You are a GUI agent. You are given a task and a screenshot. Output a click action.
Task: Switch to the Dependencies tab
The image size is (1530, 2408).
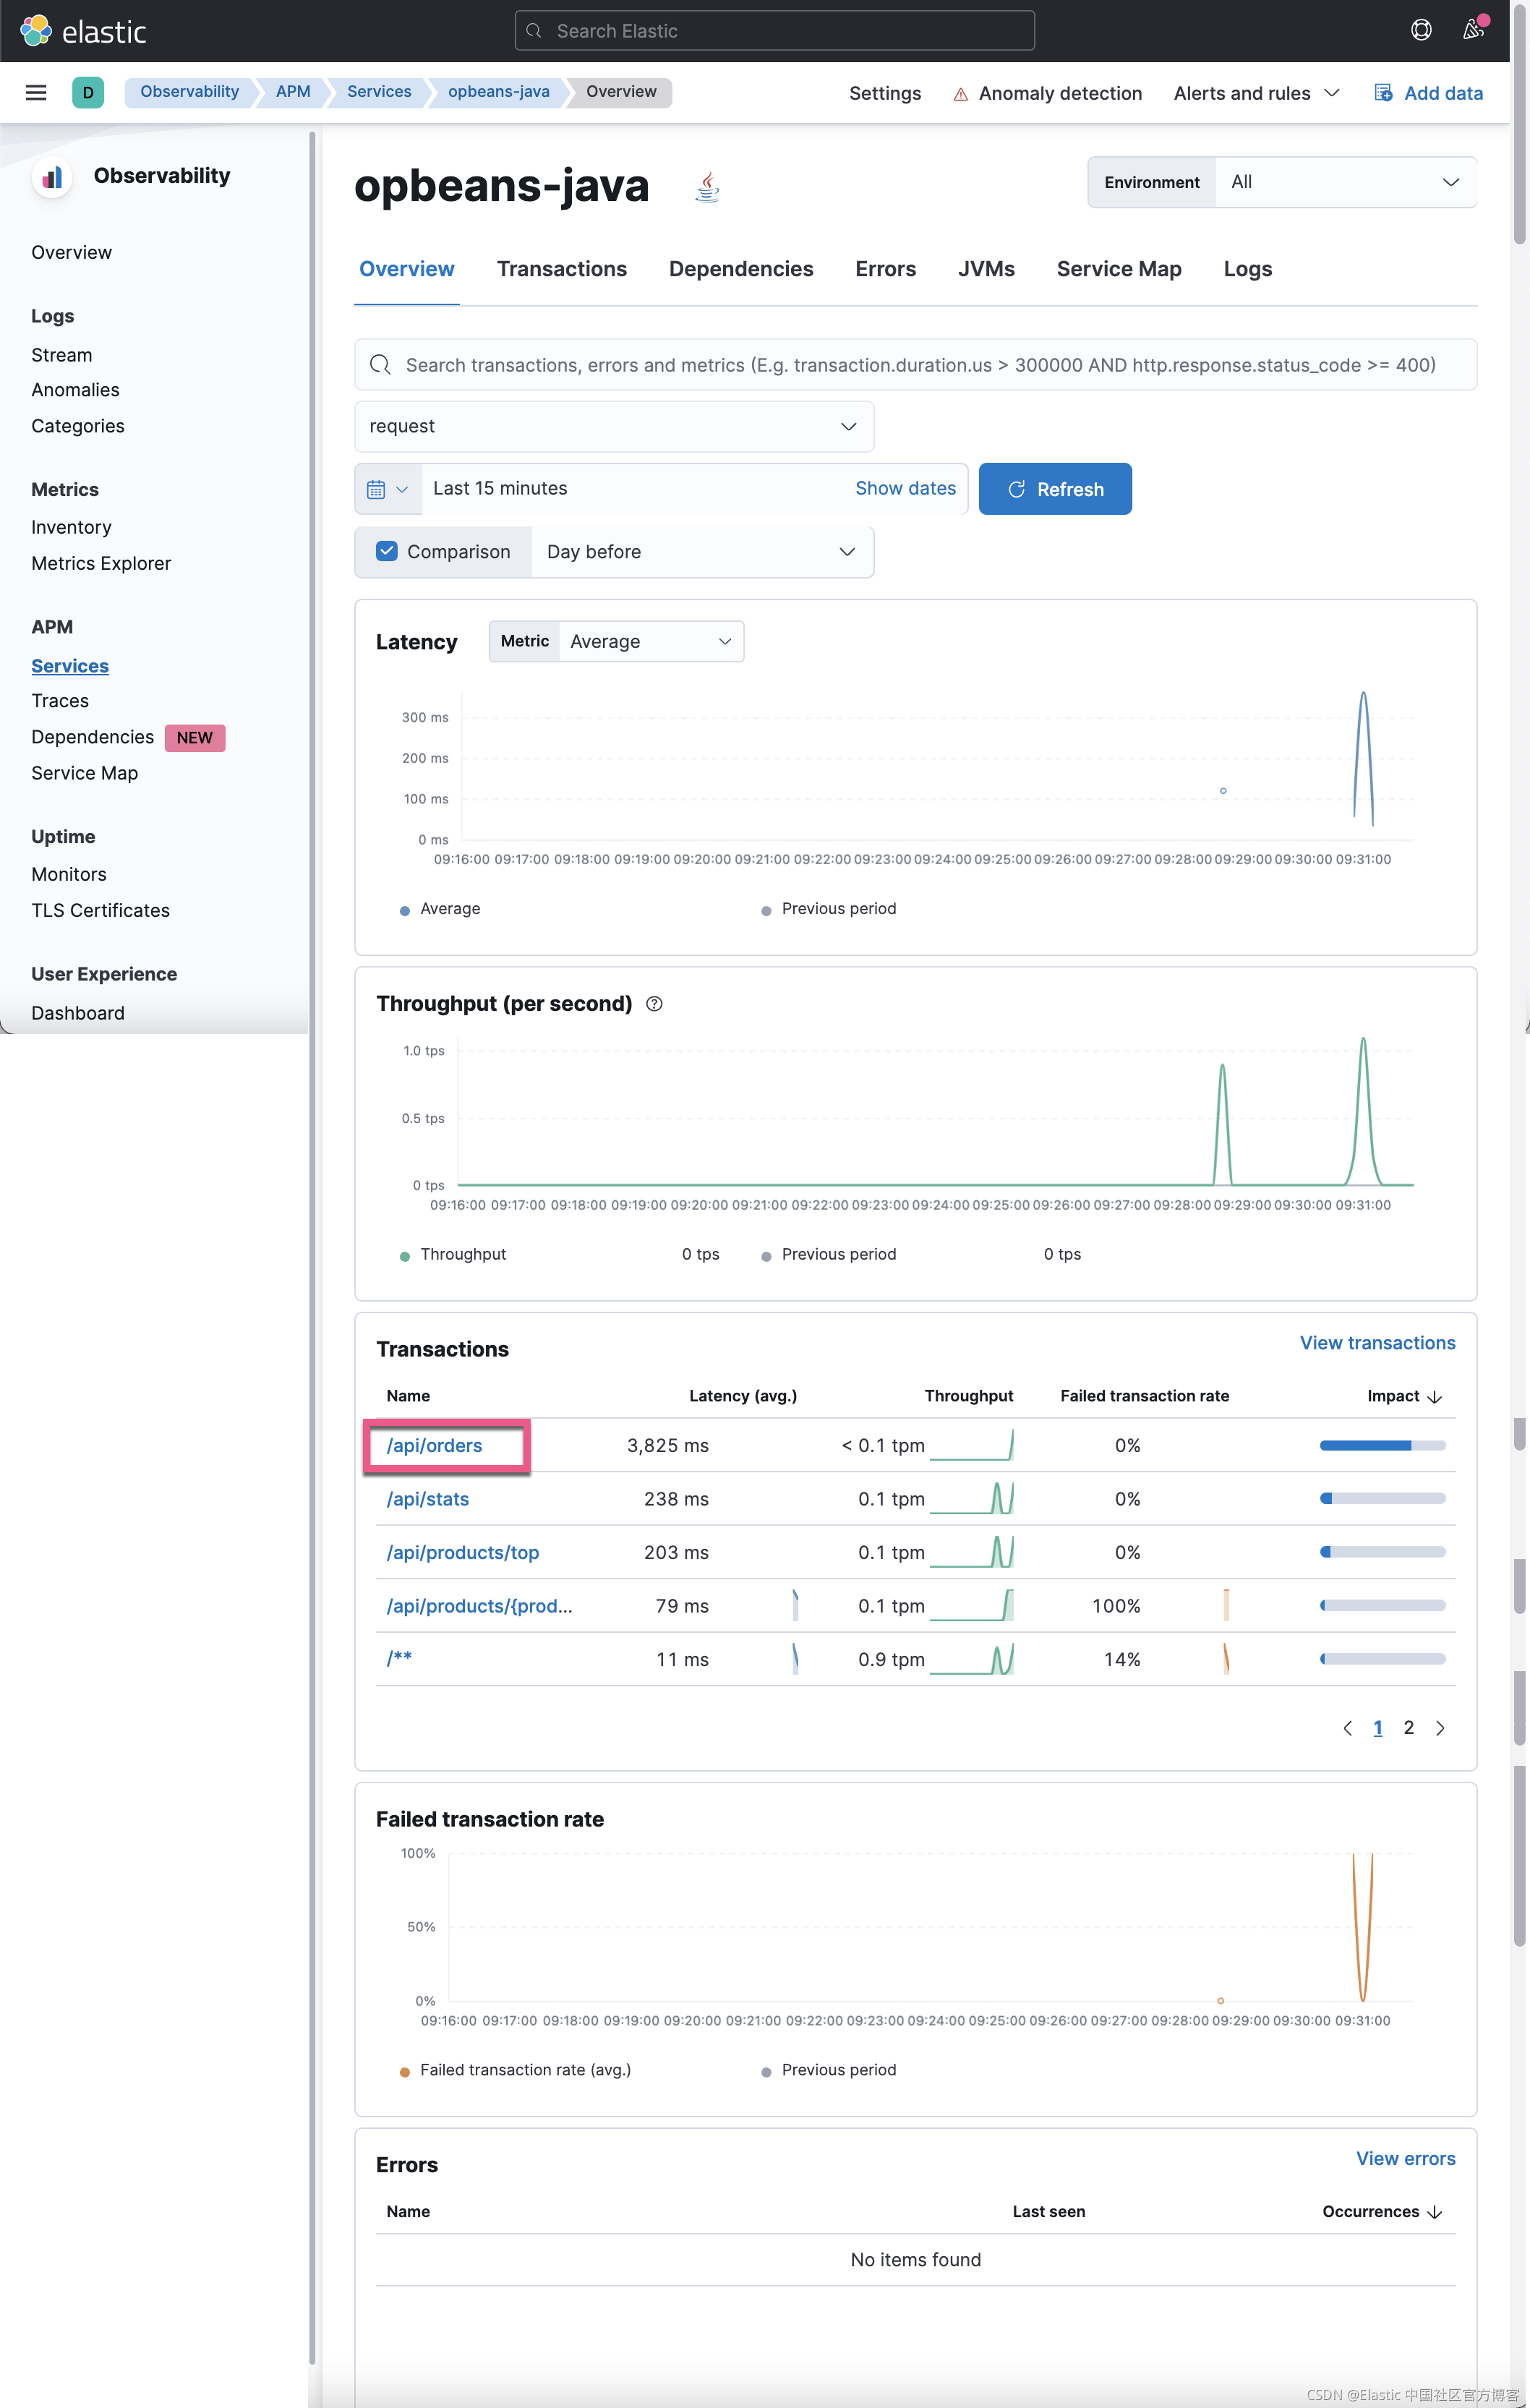tap(740, 269)
